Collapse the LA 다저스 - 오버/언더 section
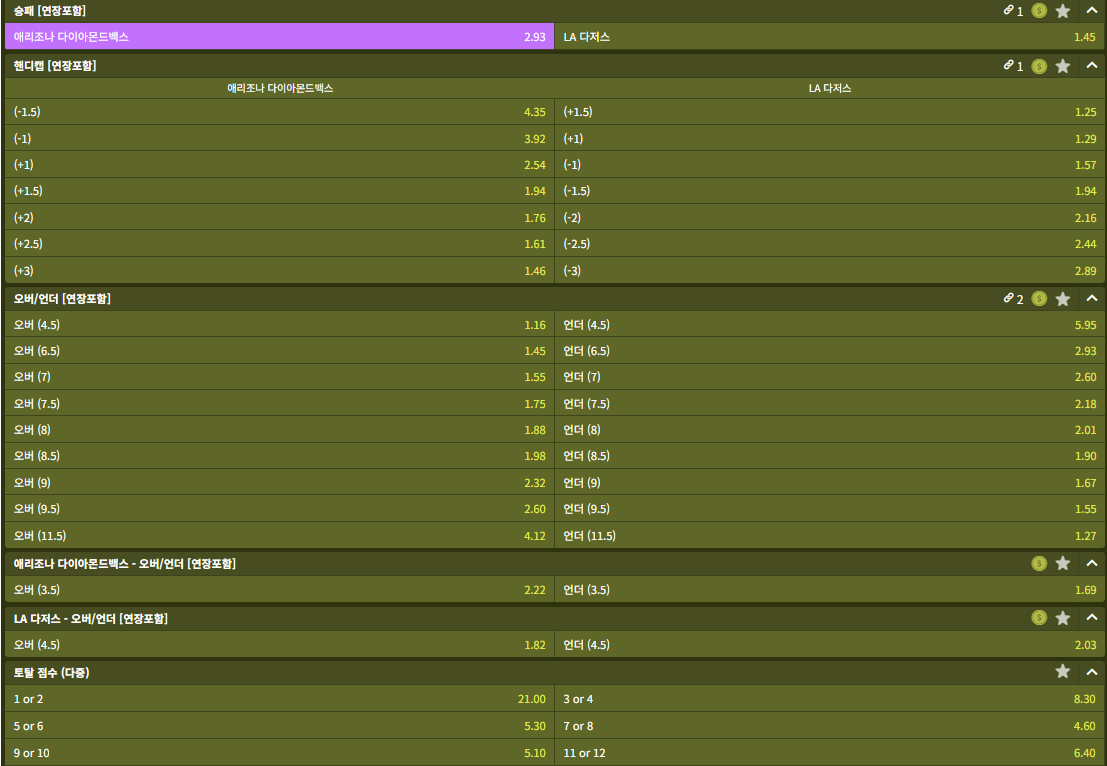 tap(1091, 618)
